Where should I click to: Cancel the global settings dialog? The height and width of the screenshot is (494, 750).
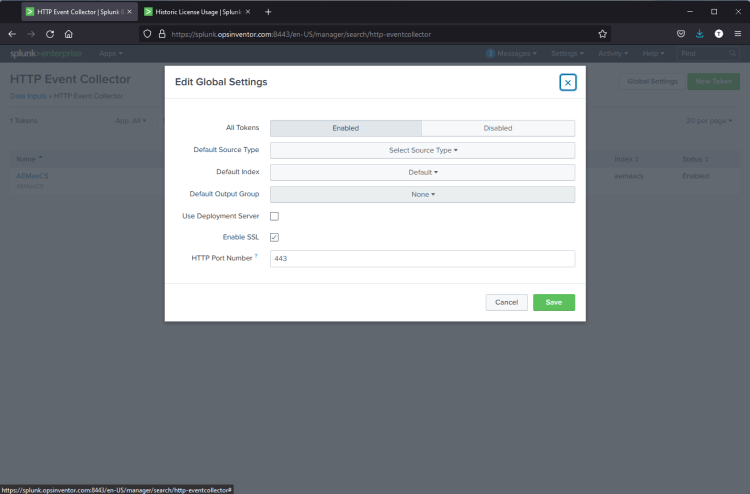click(x=507, y=302)
